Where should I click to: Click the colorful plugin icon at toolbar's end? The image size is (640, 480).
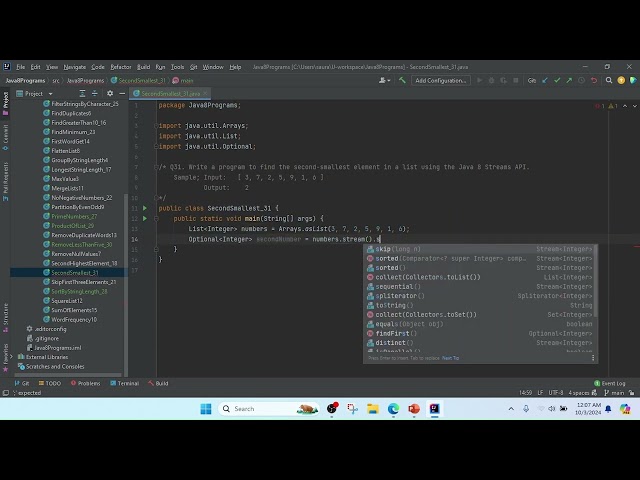click(633, 80)
